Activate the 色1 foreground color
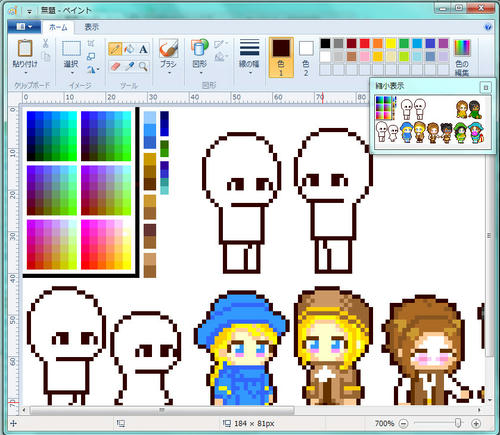500x435 pixels. pos(281,57)
